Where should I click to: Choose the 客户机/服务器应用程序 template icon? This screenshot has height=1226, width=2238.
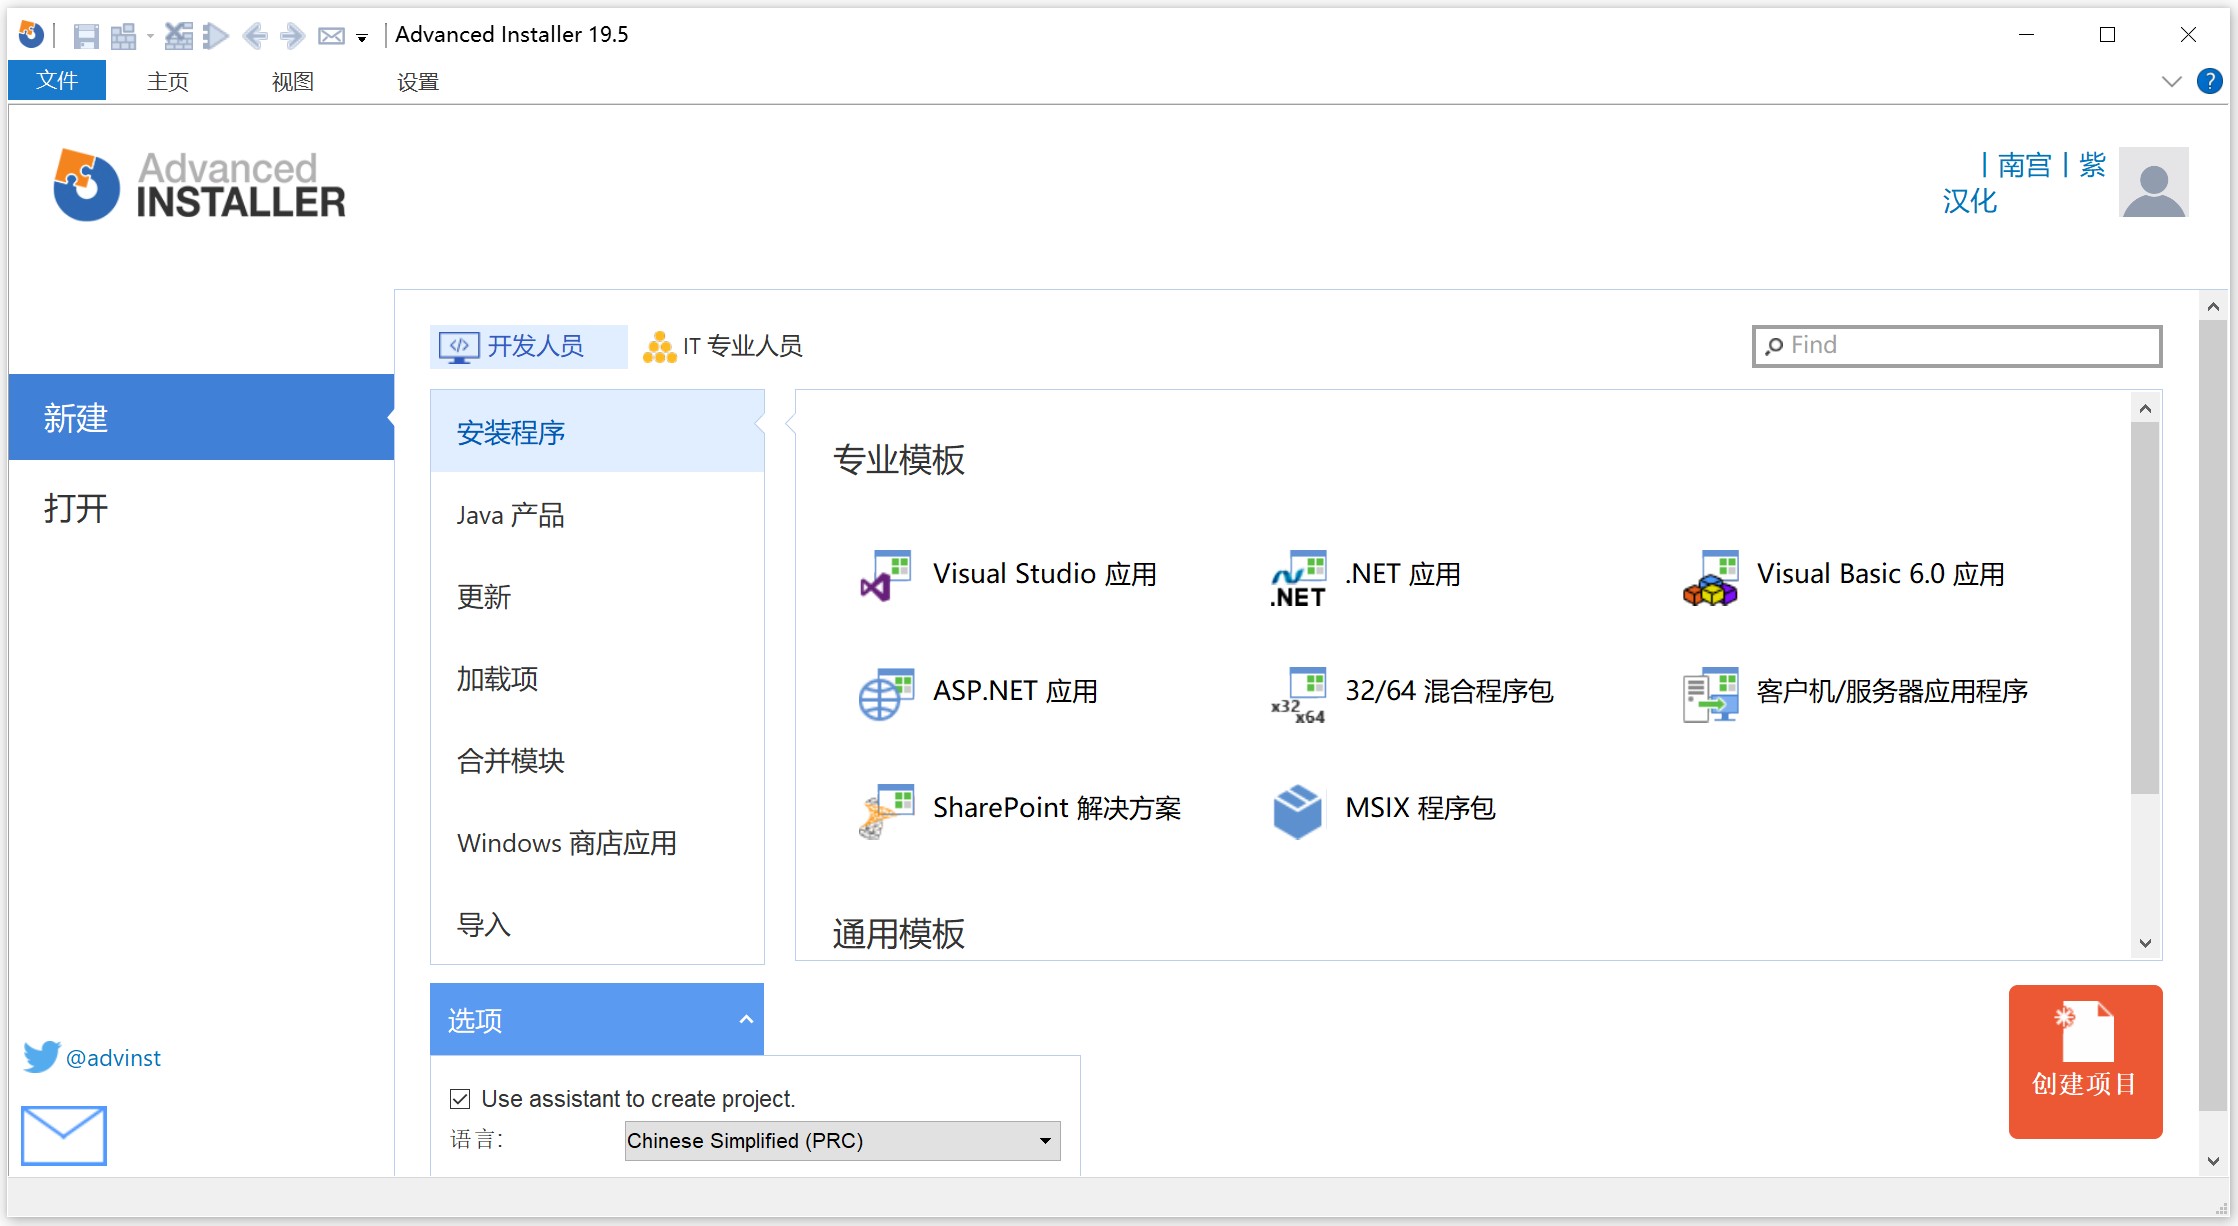(1710, 694)
